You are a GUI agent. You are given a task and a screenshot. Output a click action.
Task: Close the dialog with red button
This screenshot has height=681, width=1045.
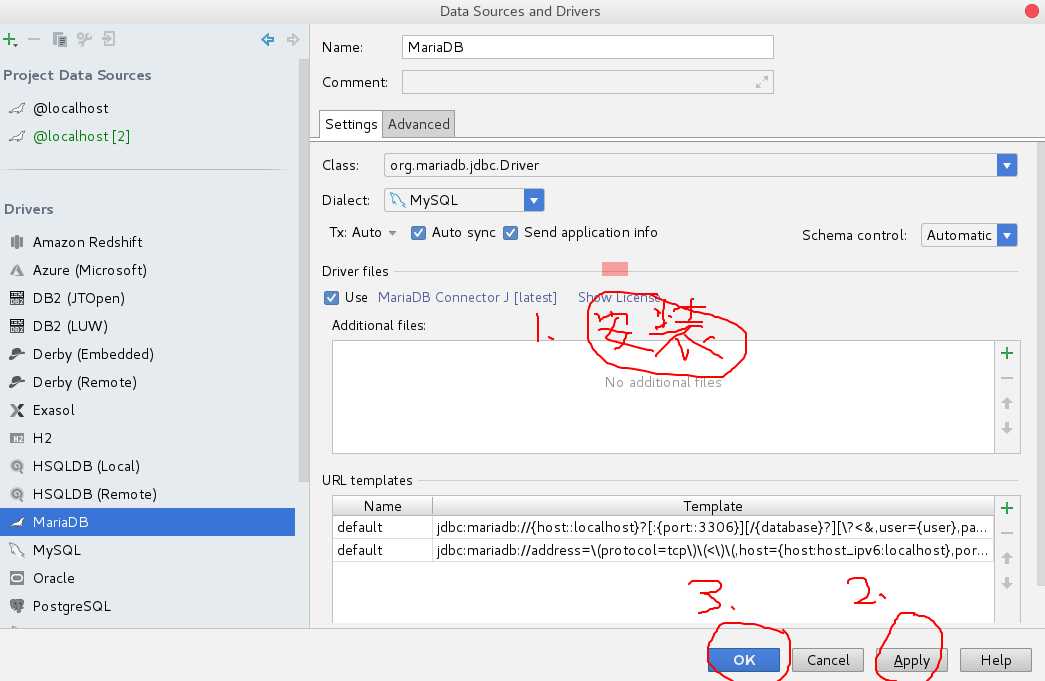1032,11
